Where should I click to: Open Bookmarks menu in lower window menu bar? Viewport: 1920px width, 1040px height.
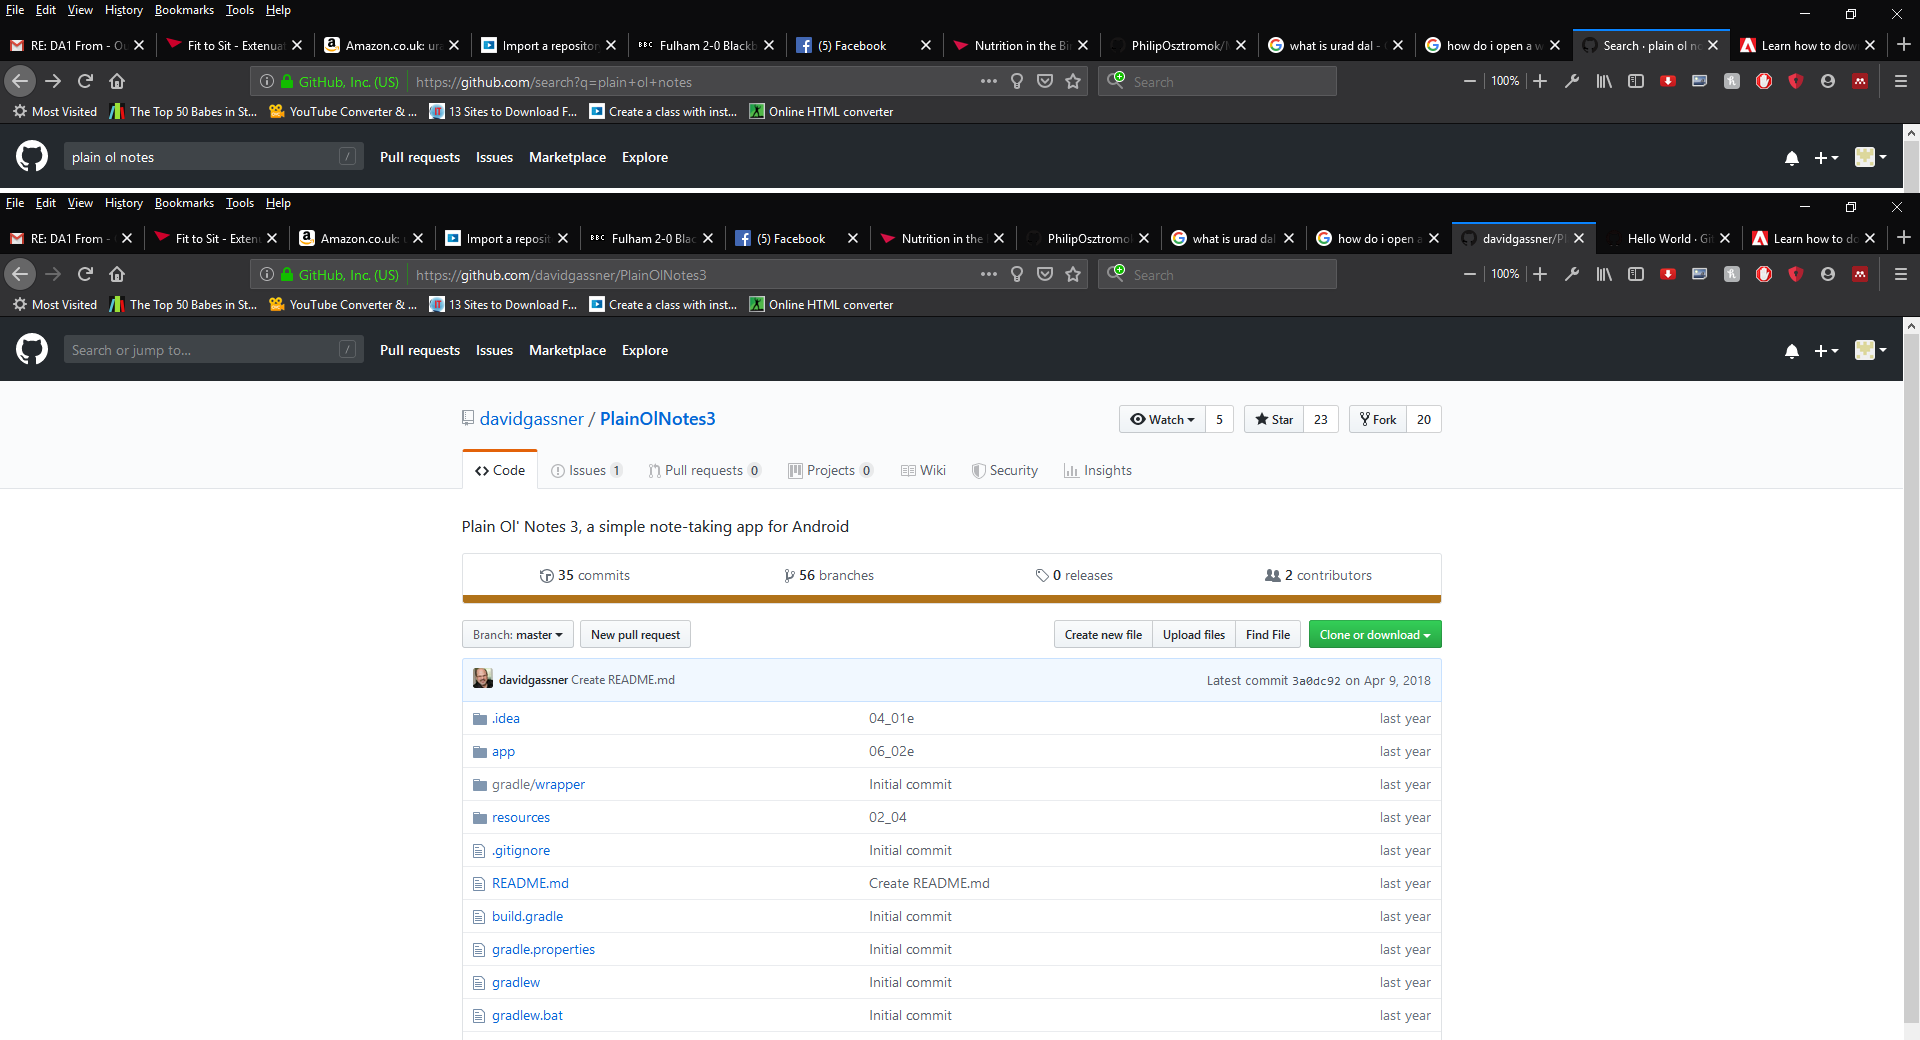point(184,203)
